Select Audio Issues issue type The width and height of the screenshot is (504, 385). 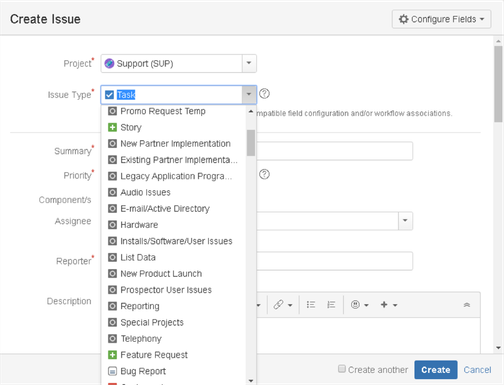173,192
